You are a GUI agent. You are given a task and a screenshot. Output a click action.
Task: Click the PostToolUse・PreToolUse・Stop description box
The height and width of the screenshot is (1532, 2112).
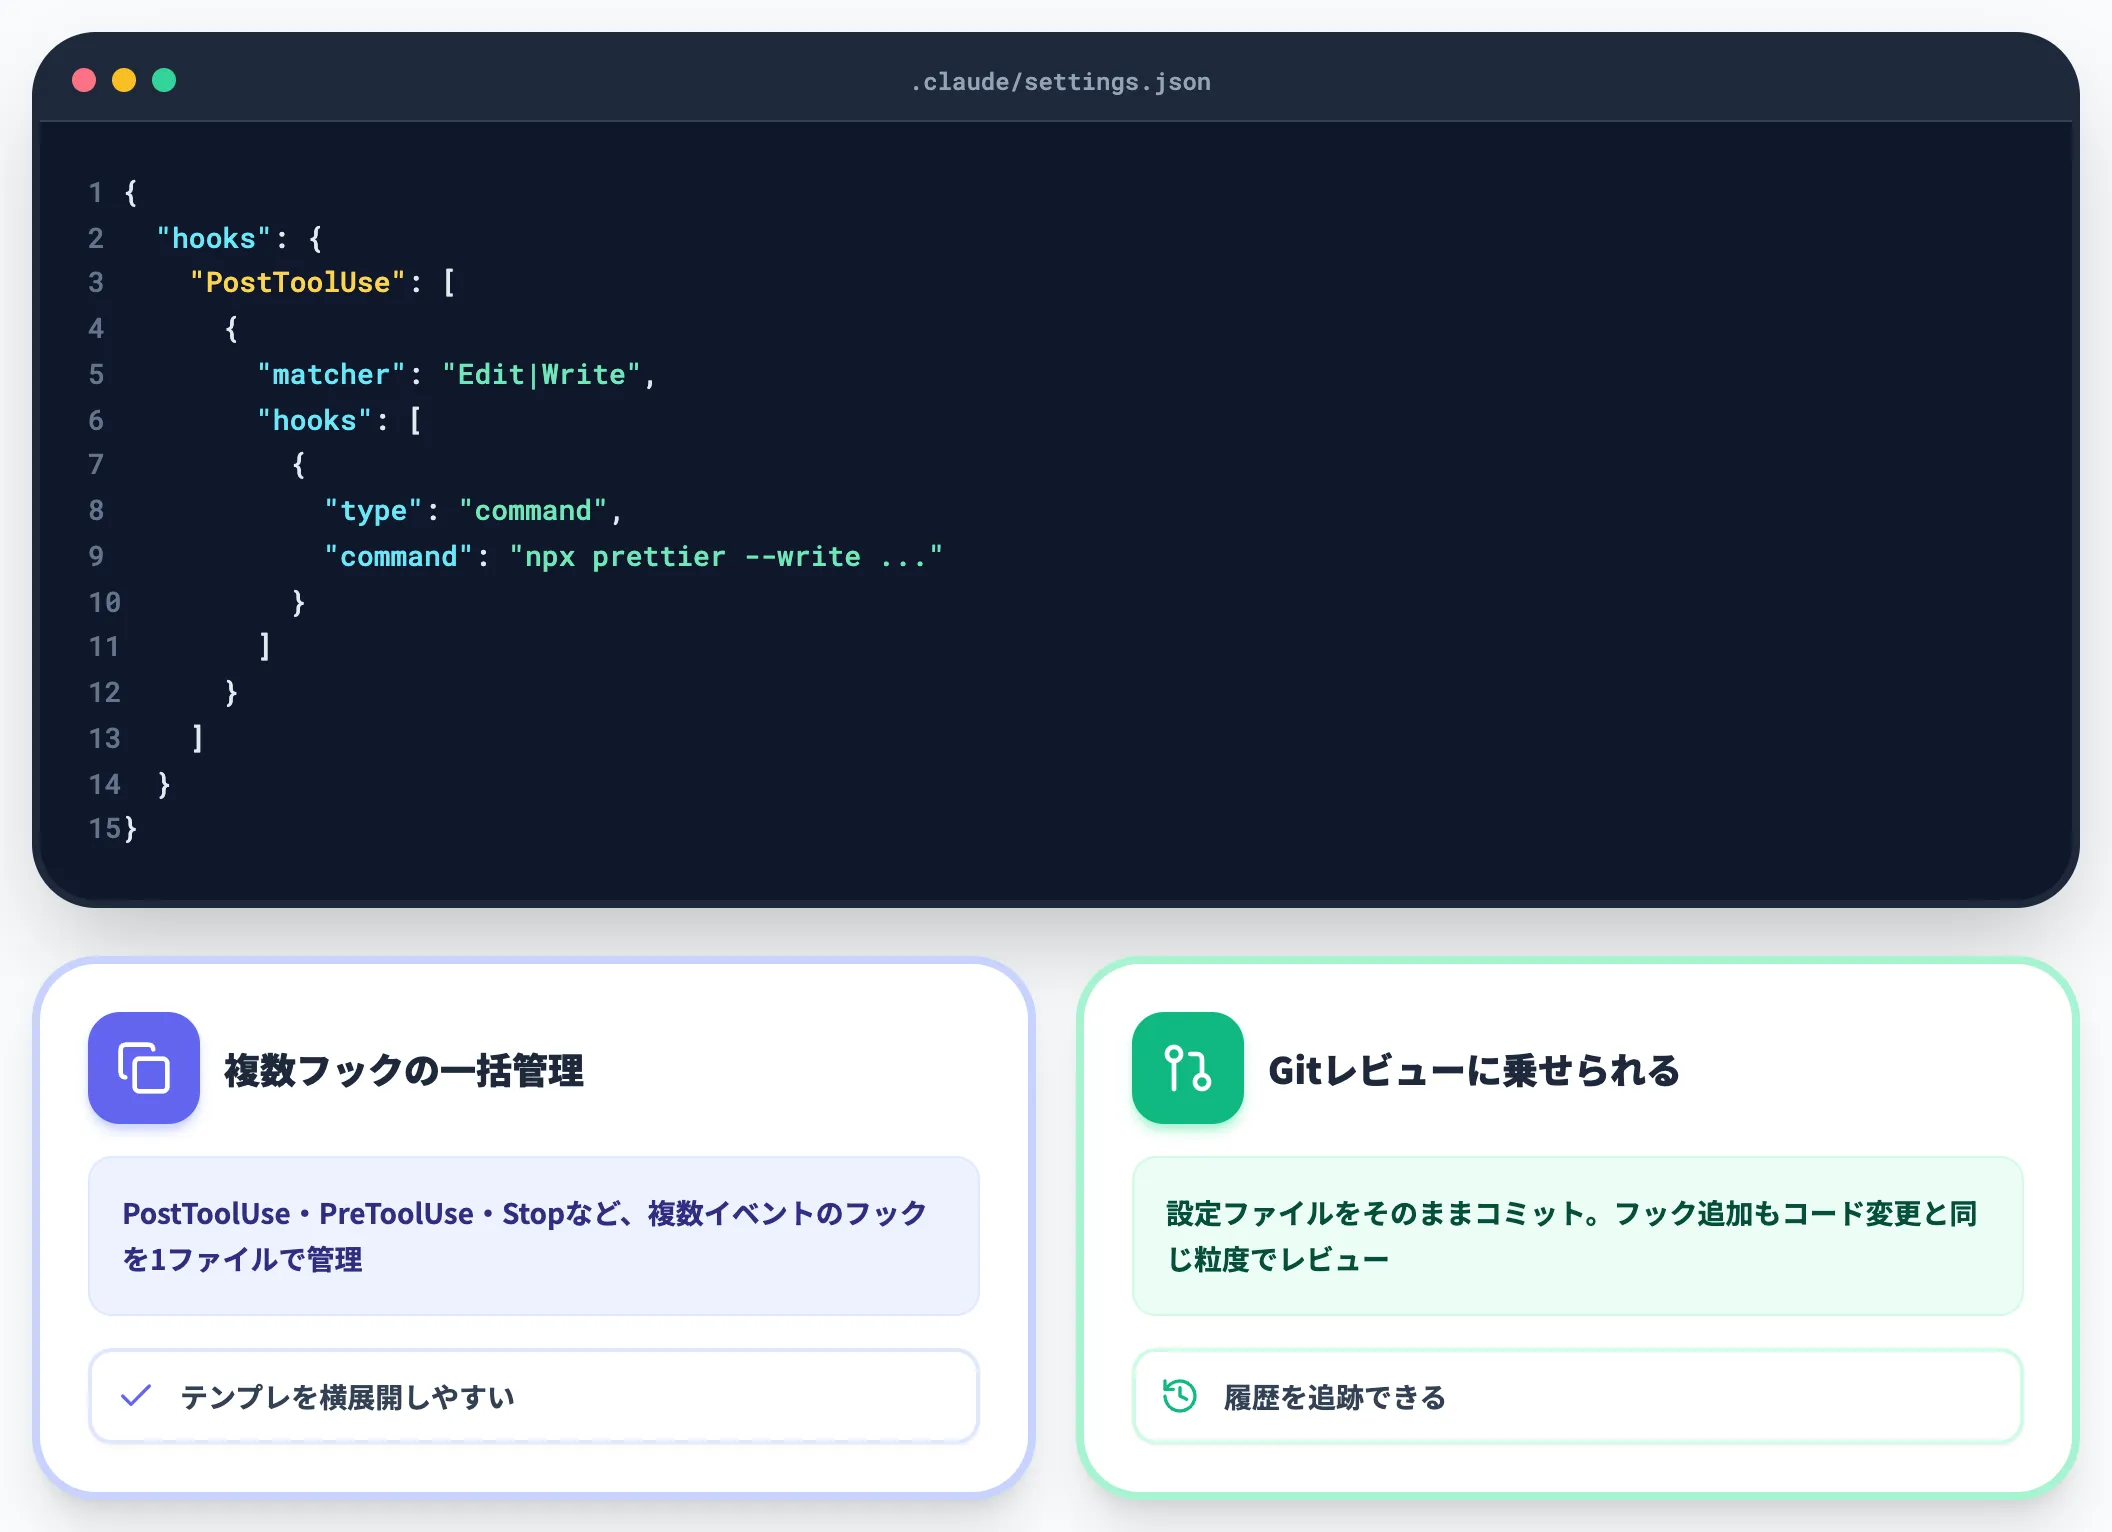pos(534,1236)
